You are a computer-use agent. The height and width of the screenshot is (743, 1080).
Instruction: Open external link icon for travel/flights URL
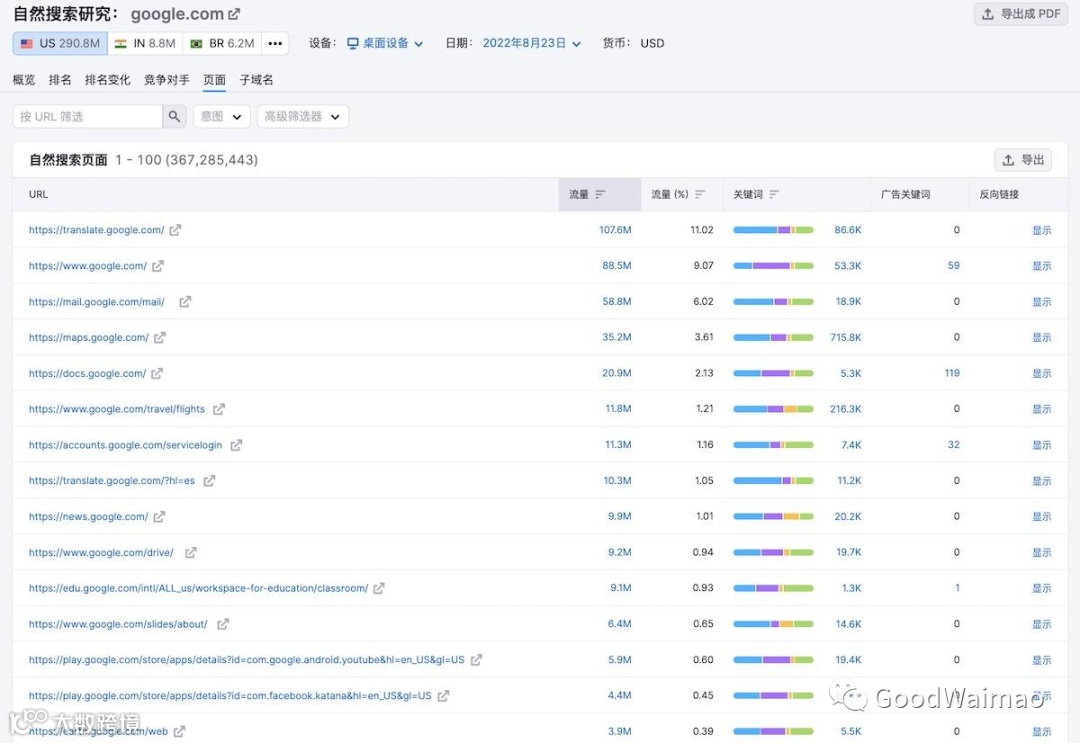pos(219,409)
